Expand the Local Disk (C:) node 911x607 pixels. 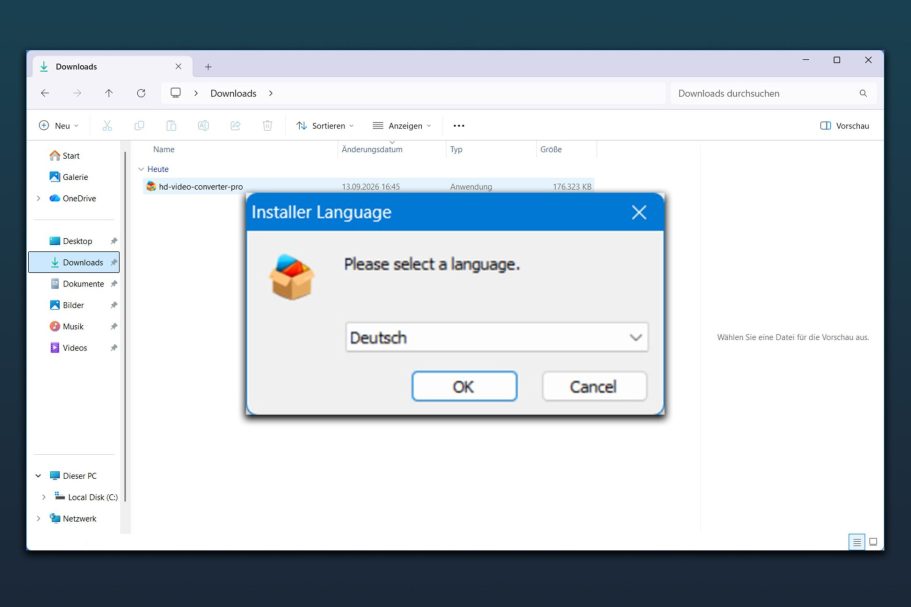click(44, 497)
